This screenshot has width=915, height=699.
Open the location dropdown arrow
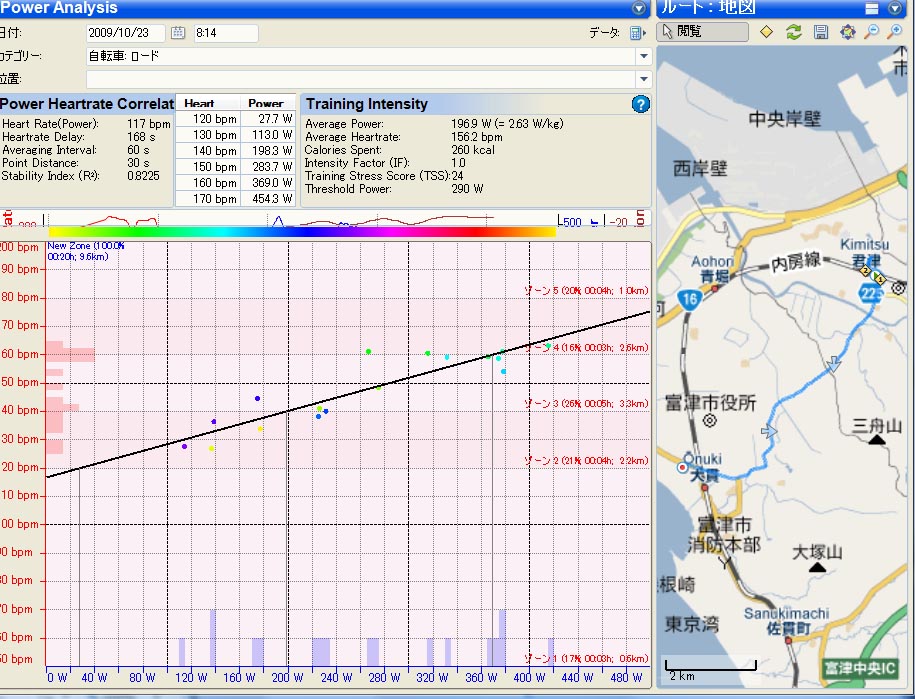643,79
